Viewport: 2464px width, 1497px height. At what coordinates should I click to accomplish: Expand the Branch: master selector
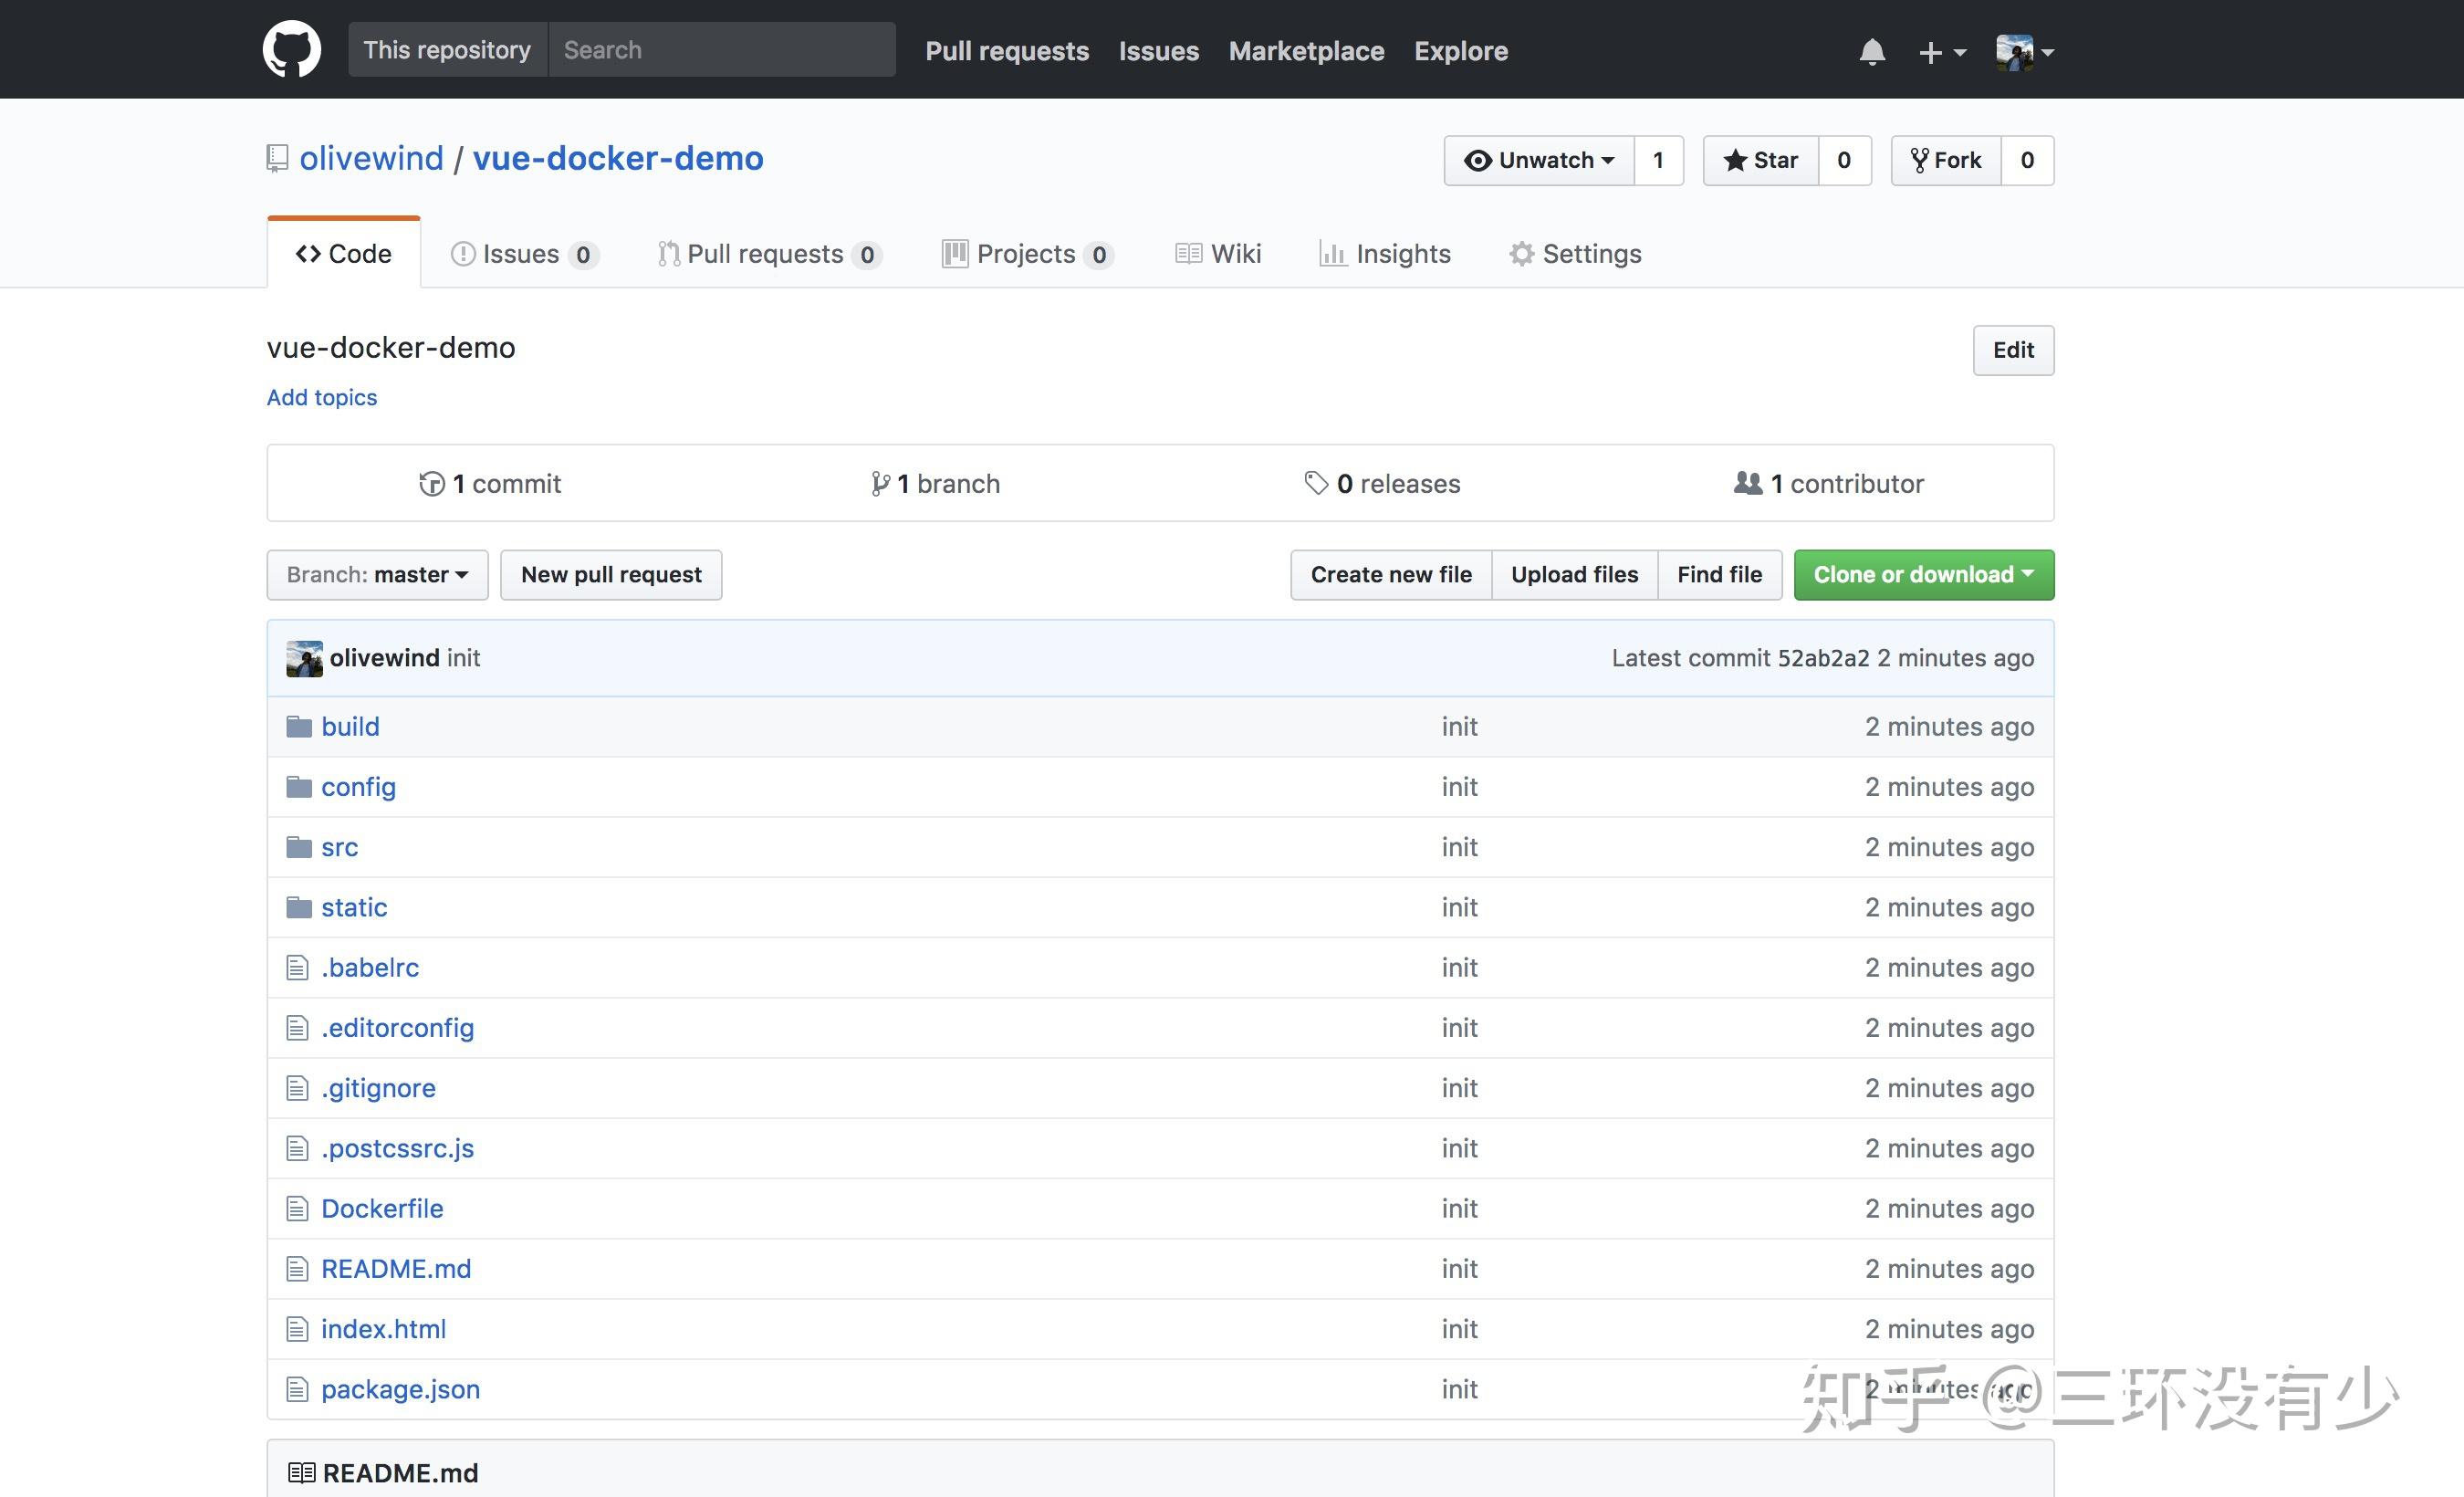(x=377, y=575)
